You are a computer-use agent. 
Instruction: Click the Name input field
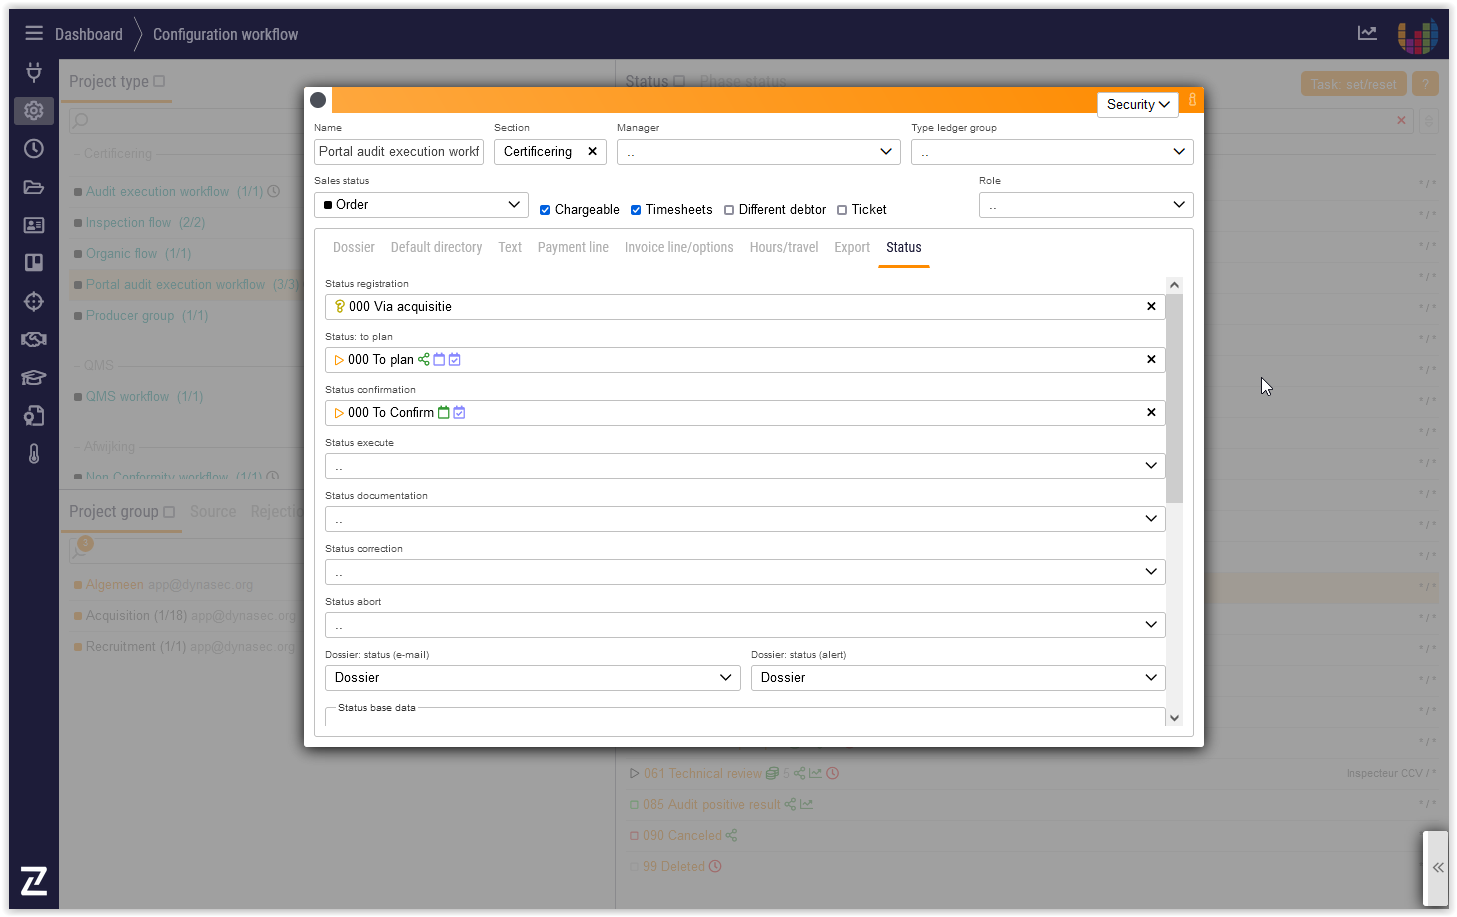click(x=399, y=152)
